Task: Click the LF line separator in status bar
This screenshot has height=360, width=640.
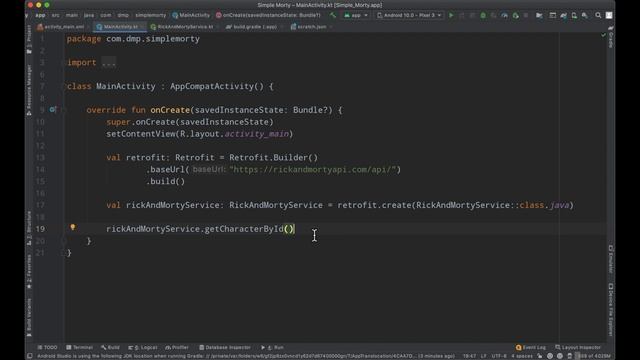Action: click(x=483, y=356)
